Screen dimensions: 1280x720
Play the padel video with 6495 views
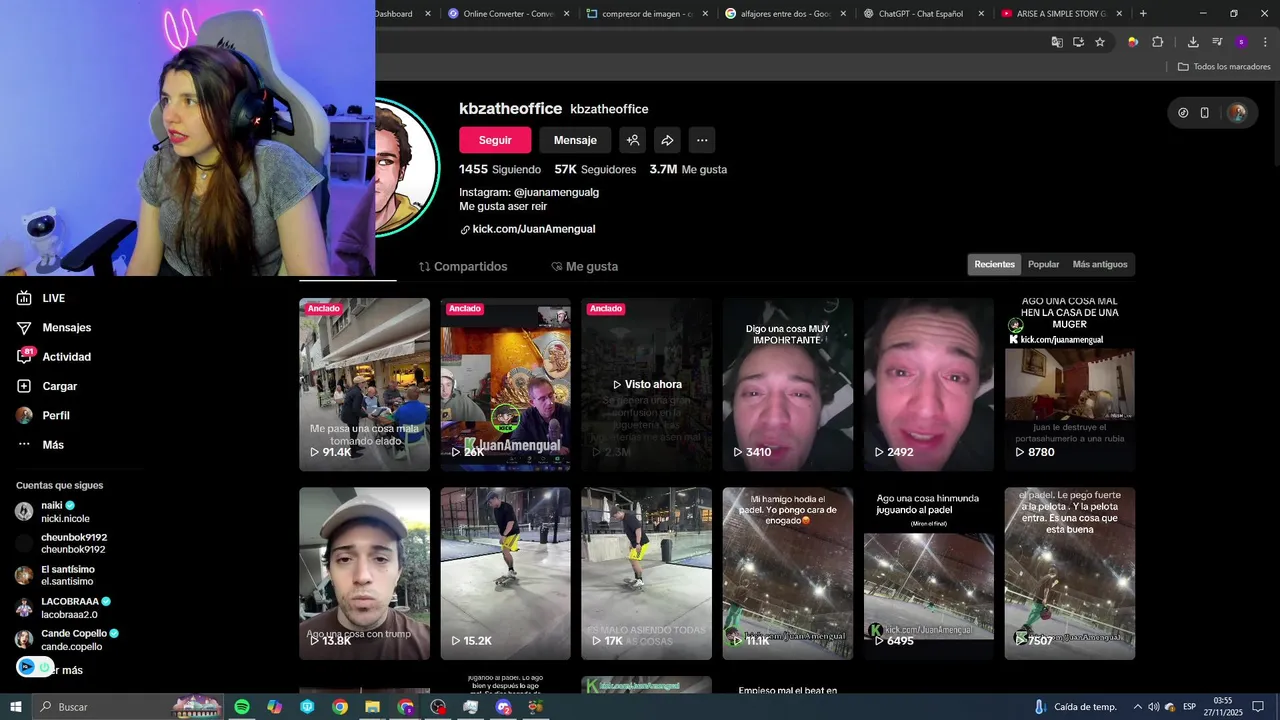pyautogui.click(x=928, y=573)
